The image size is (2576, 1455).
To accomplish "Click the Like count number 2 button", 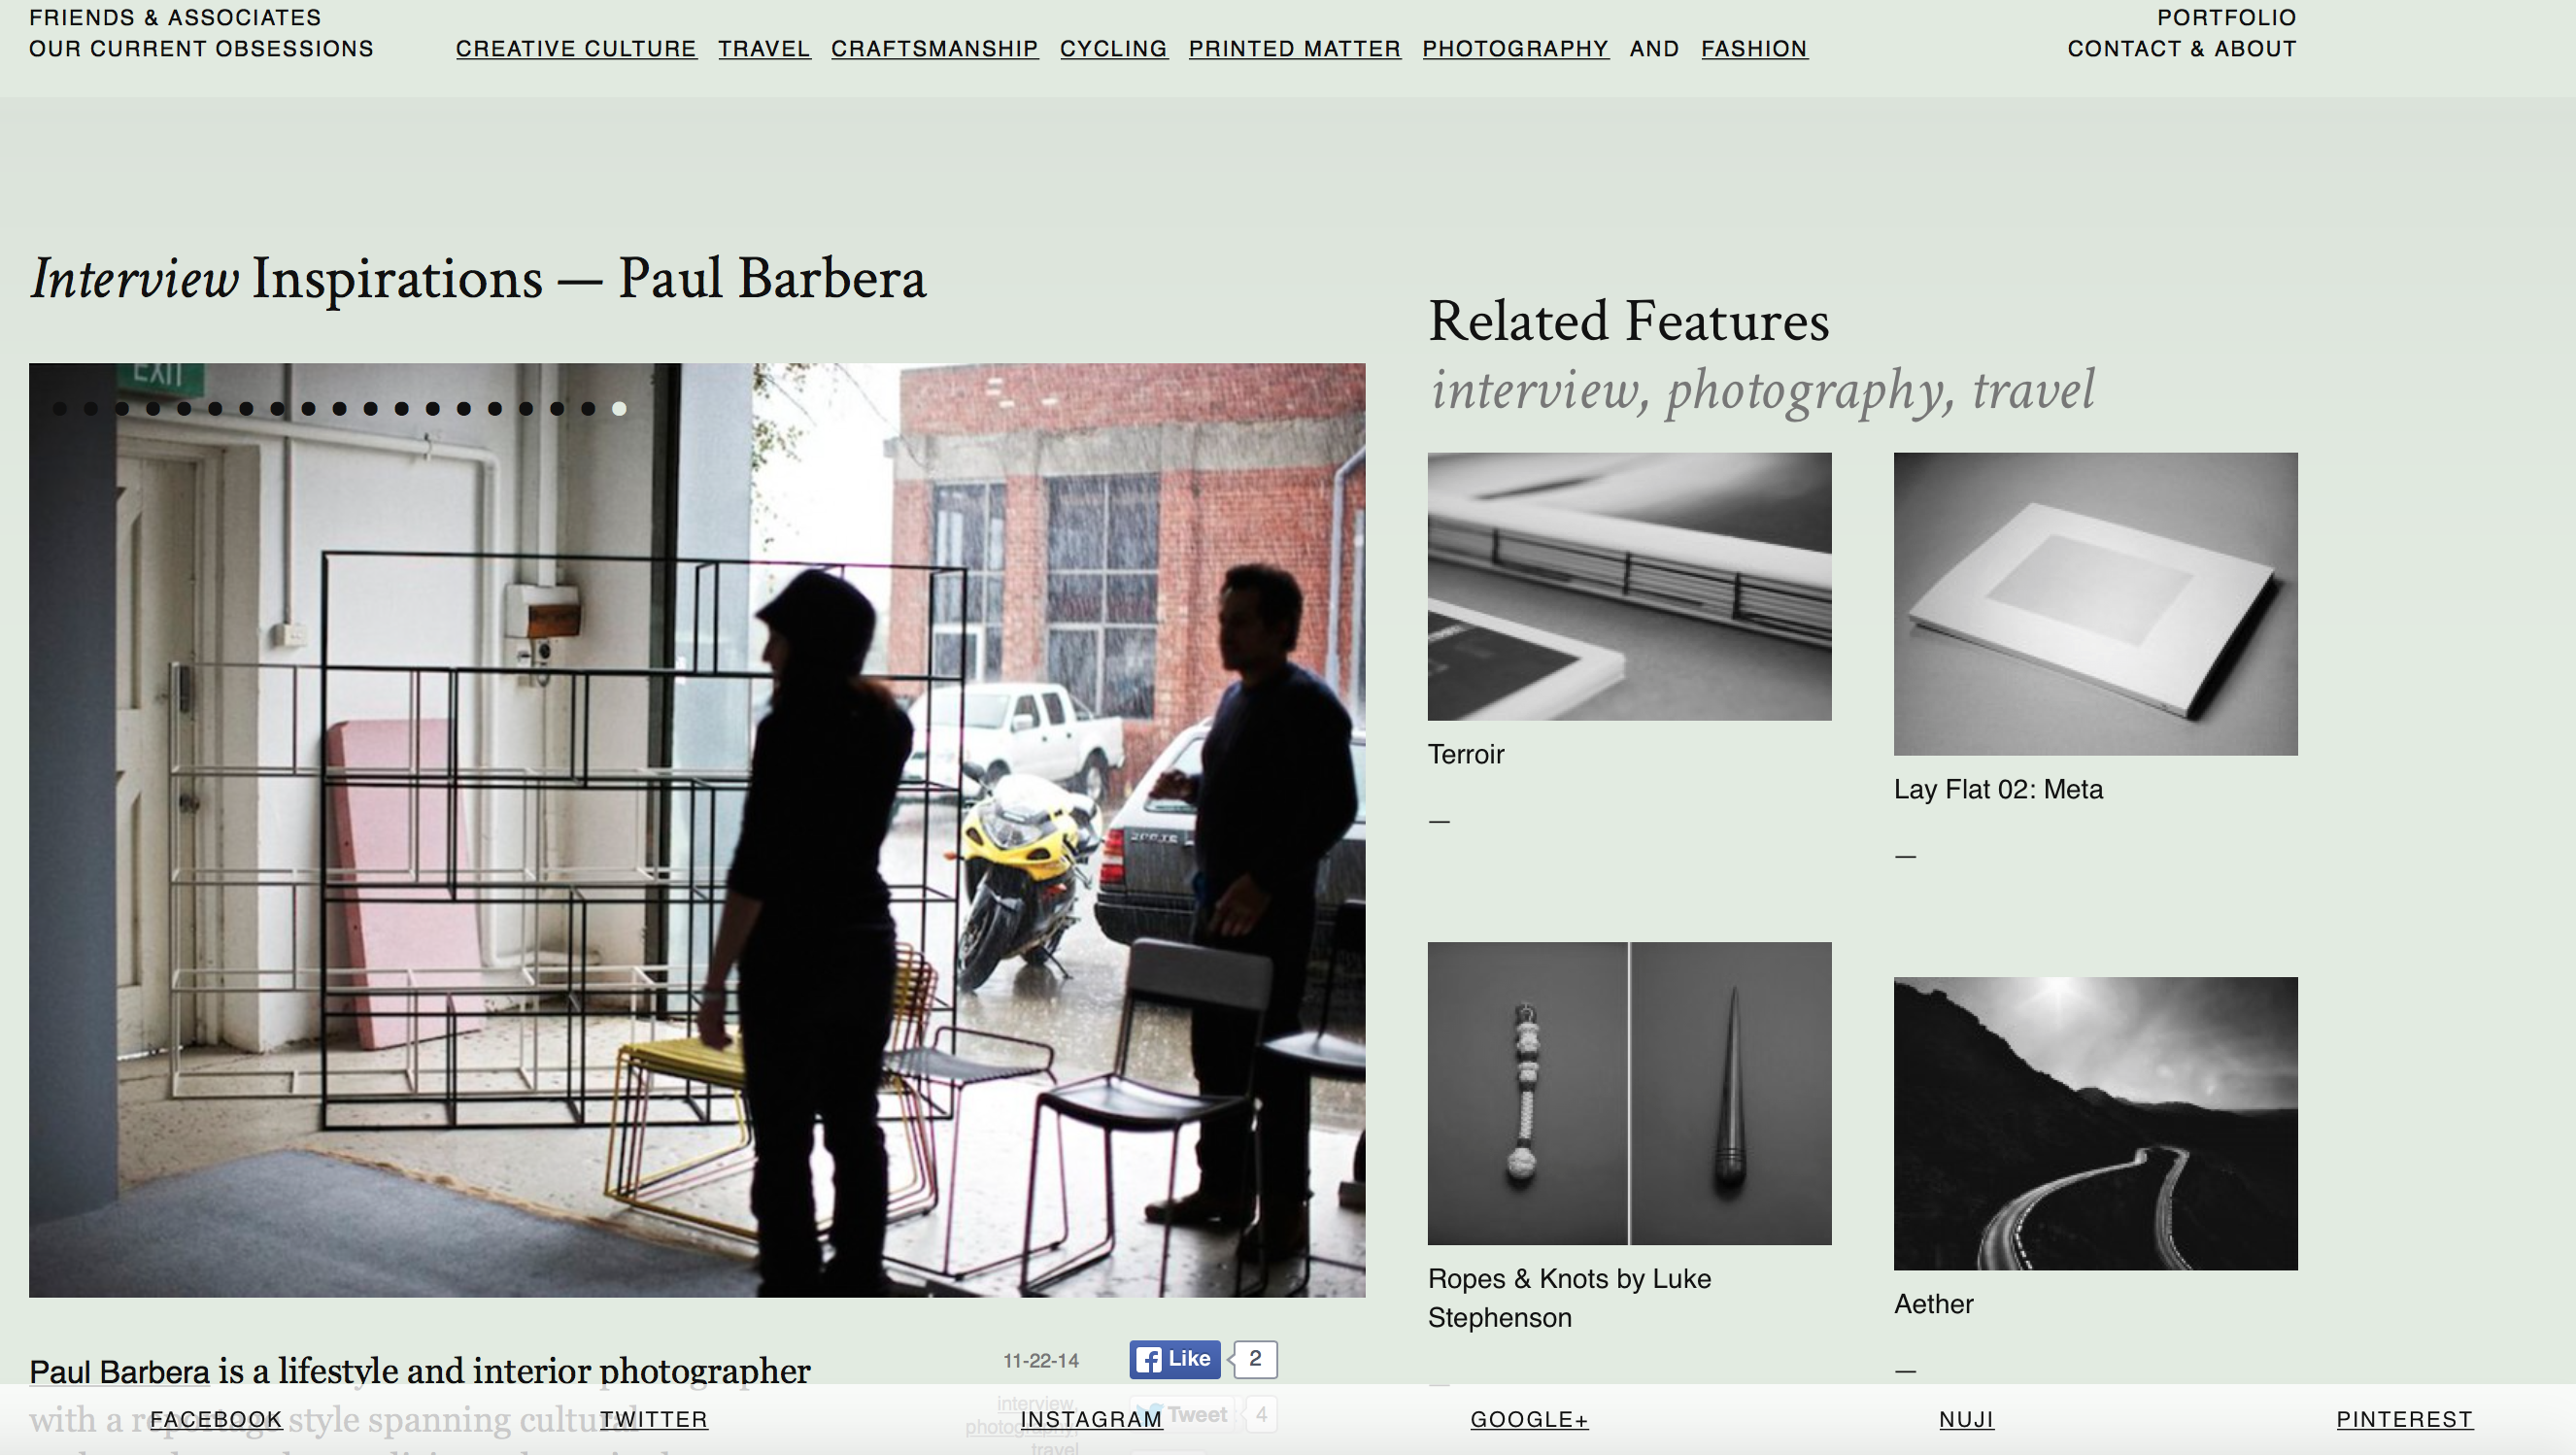I will [x=1254, y=1358].
